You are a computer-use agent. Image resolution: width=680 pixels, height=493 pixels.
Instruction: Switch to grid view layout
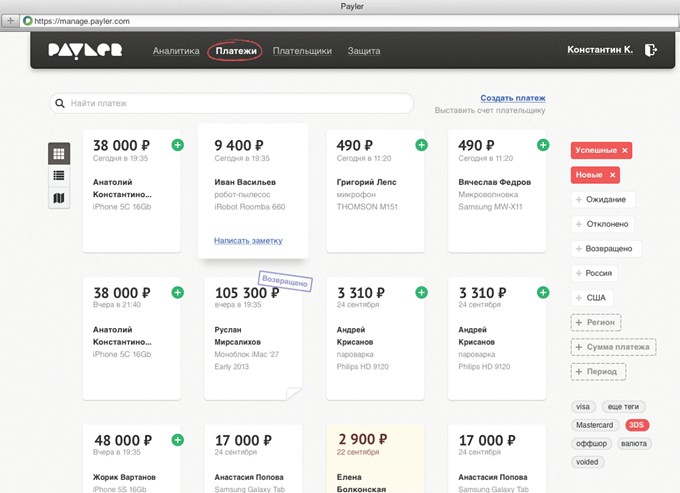click(59, 154)
